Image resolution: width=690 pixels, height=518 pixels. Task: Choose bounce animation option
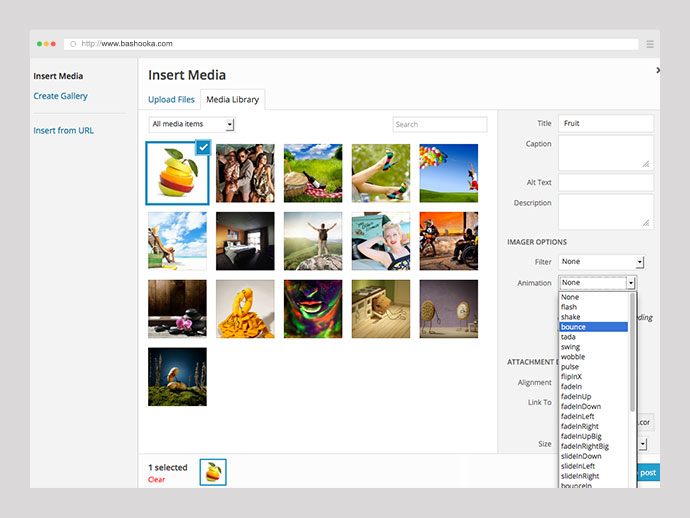pos(593,327)
